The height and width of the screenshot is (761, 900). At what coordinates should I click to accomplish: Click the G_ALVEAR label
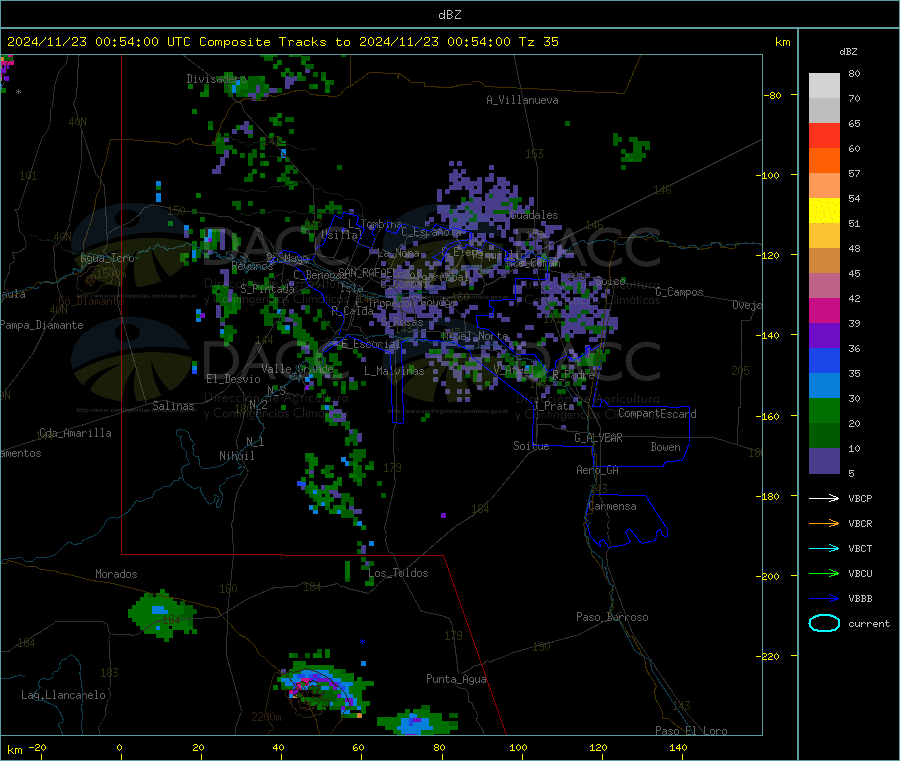tap(598, 438)
